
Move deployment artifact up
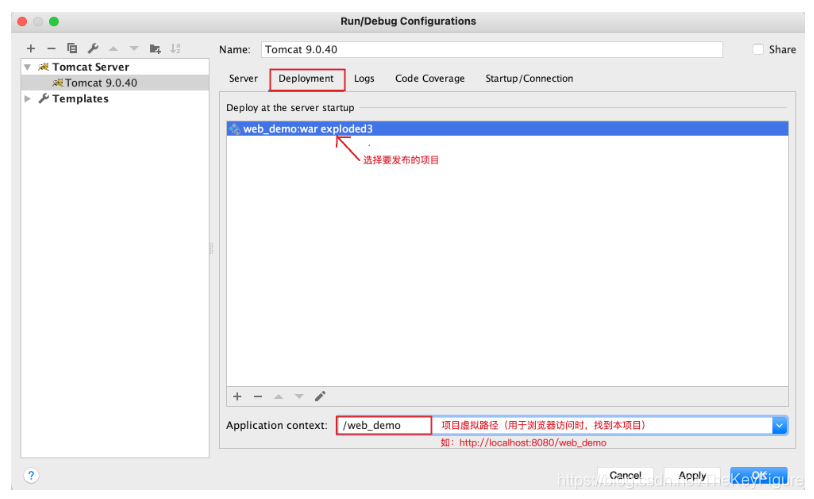click(278, 396)
